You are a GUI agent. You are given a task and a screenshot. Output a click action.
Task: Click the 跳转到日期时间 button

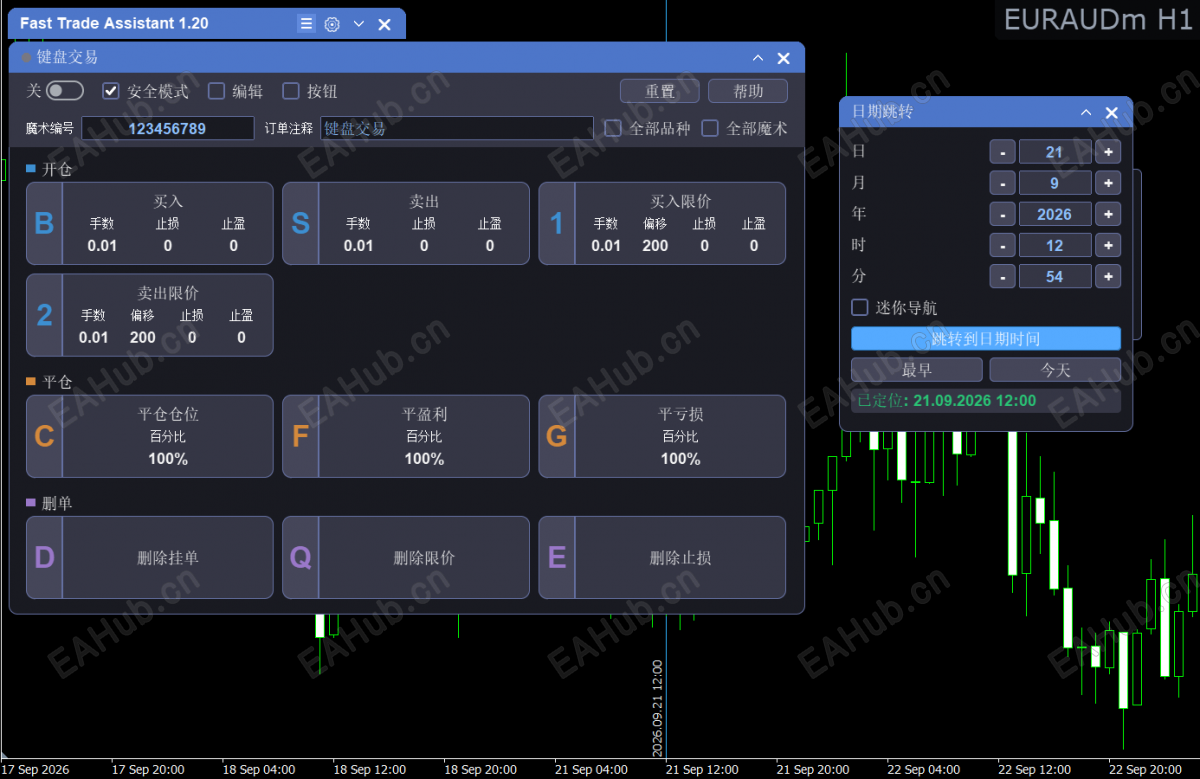coord(986,339)
